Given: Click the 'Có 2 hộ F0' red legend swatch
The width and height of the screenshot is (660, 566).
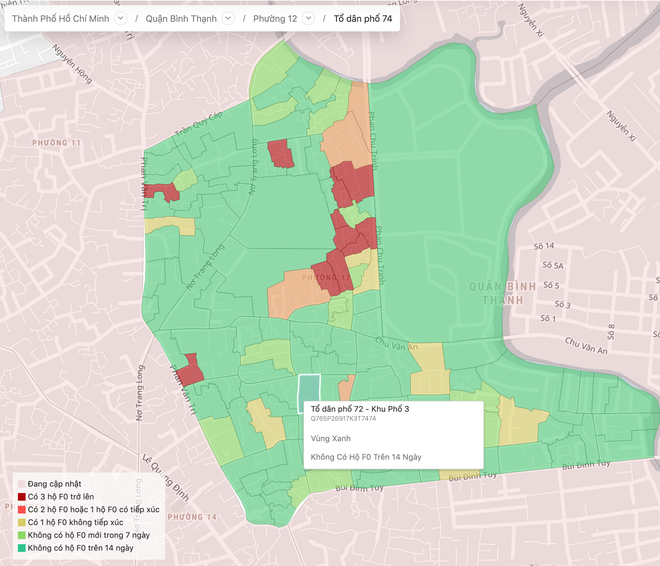Looking at the screenshot, I should 21,510.
